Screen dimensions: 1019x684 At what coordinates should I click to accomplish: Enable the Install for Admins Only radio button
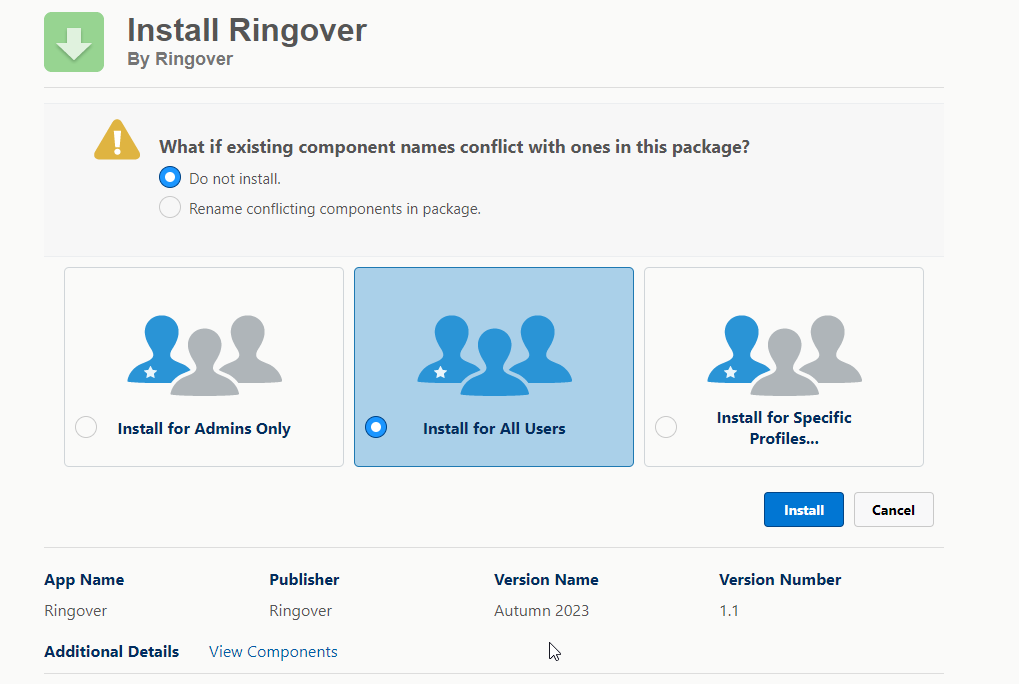[86, 427]
